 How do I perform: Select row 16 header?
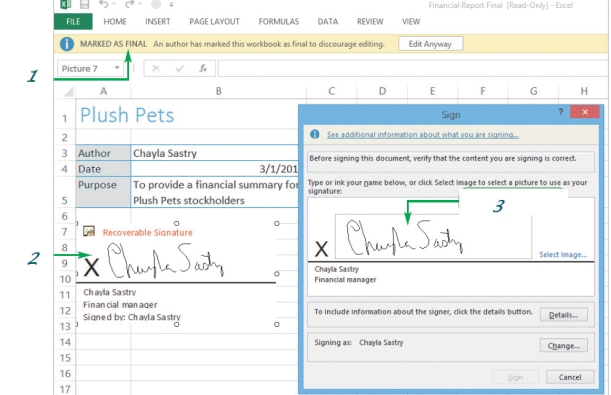65,374
